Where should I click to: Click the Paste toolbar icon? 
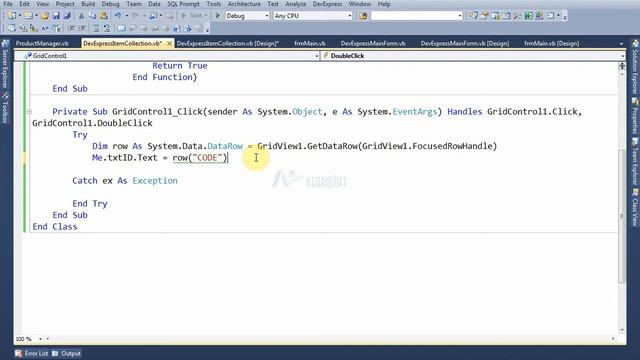104,16
